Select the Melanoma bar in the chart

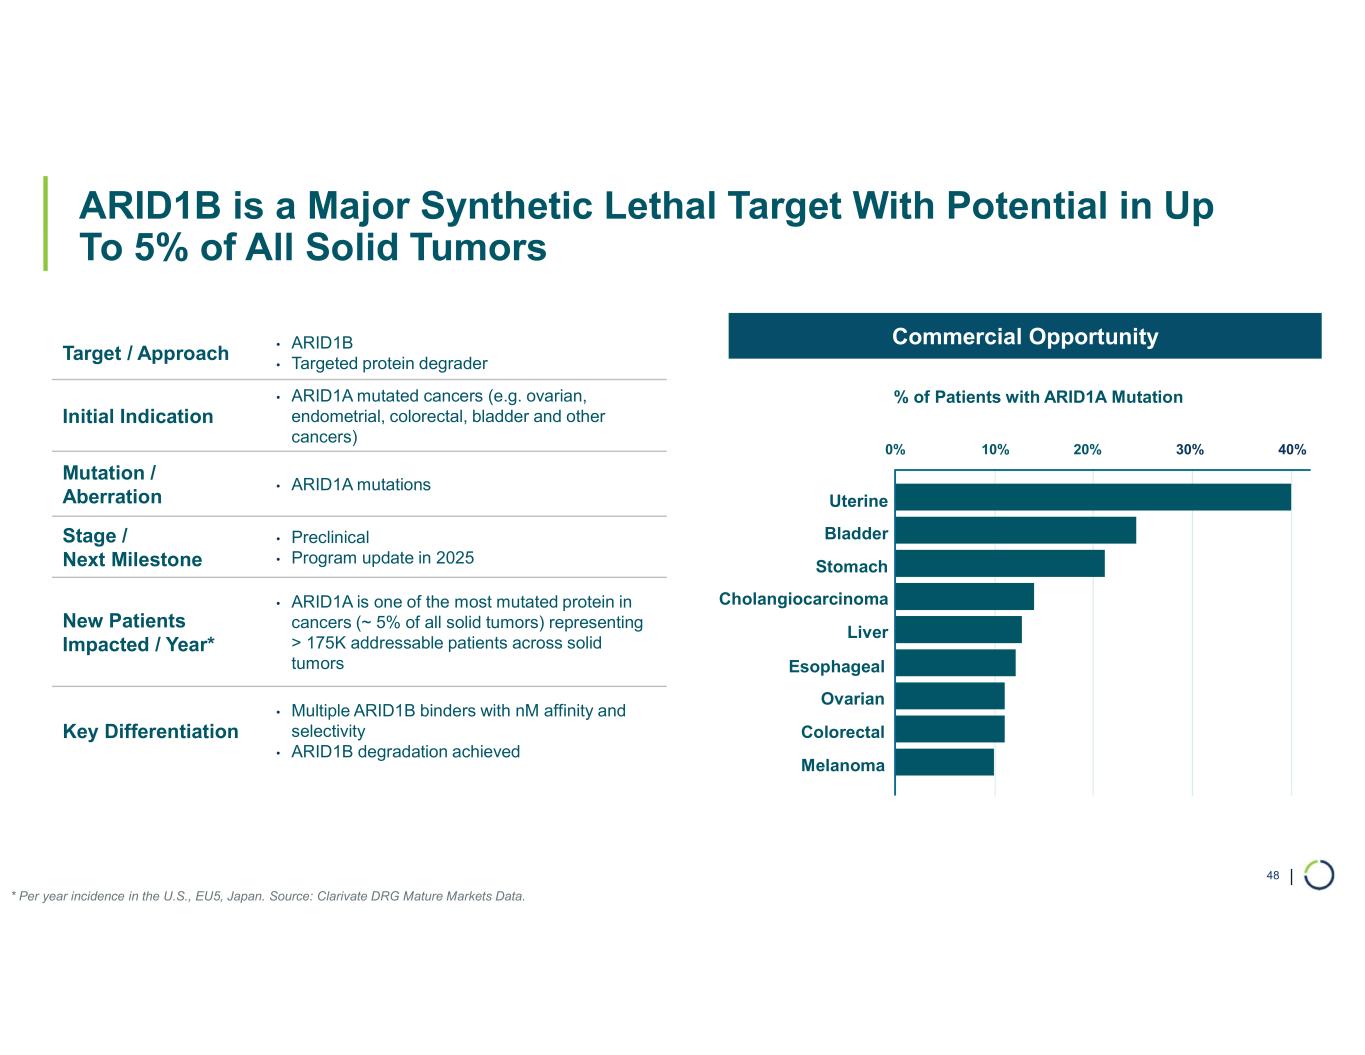(x=944, y=762)
